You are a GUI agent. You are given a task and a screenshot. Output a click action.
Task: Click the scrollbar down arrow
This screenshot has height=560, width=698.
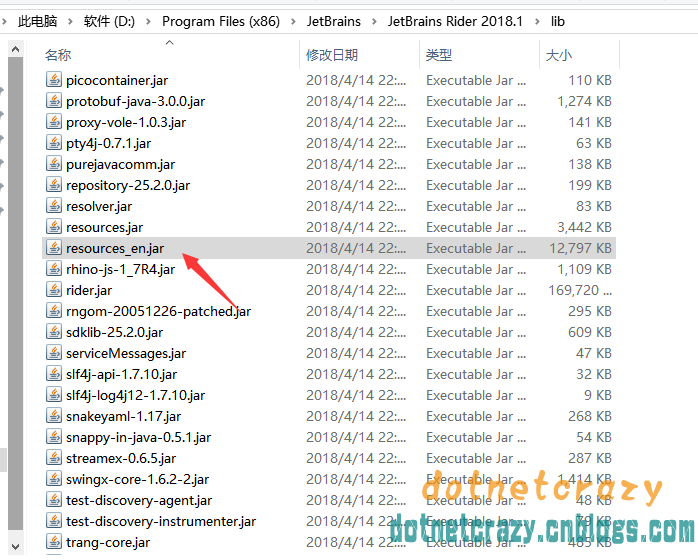(16, 546)
